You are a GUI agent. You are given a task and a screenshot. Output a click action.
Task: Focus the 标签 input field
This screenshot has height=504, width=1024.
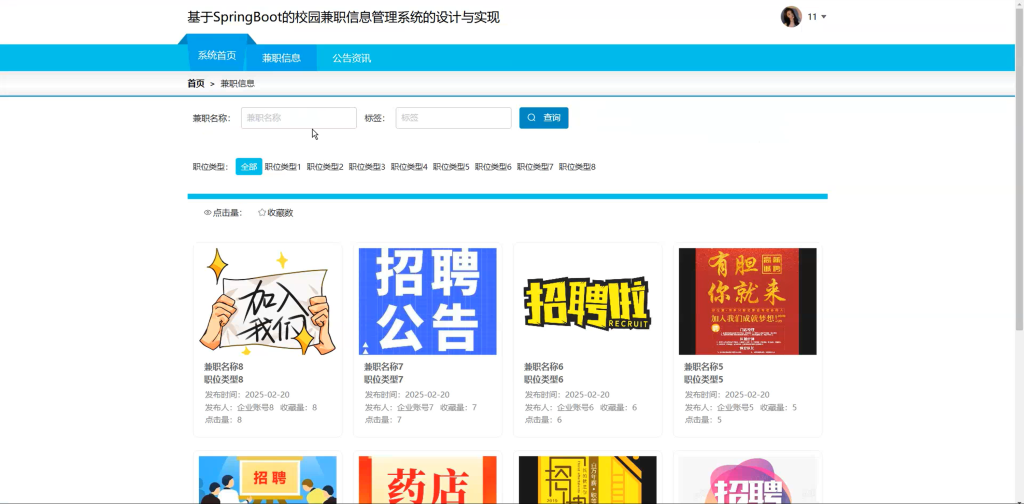pyautogui.click(x=453, y=118)
